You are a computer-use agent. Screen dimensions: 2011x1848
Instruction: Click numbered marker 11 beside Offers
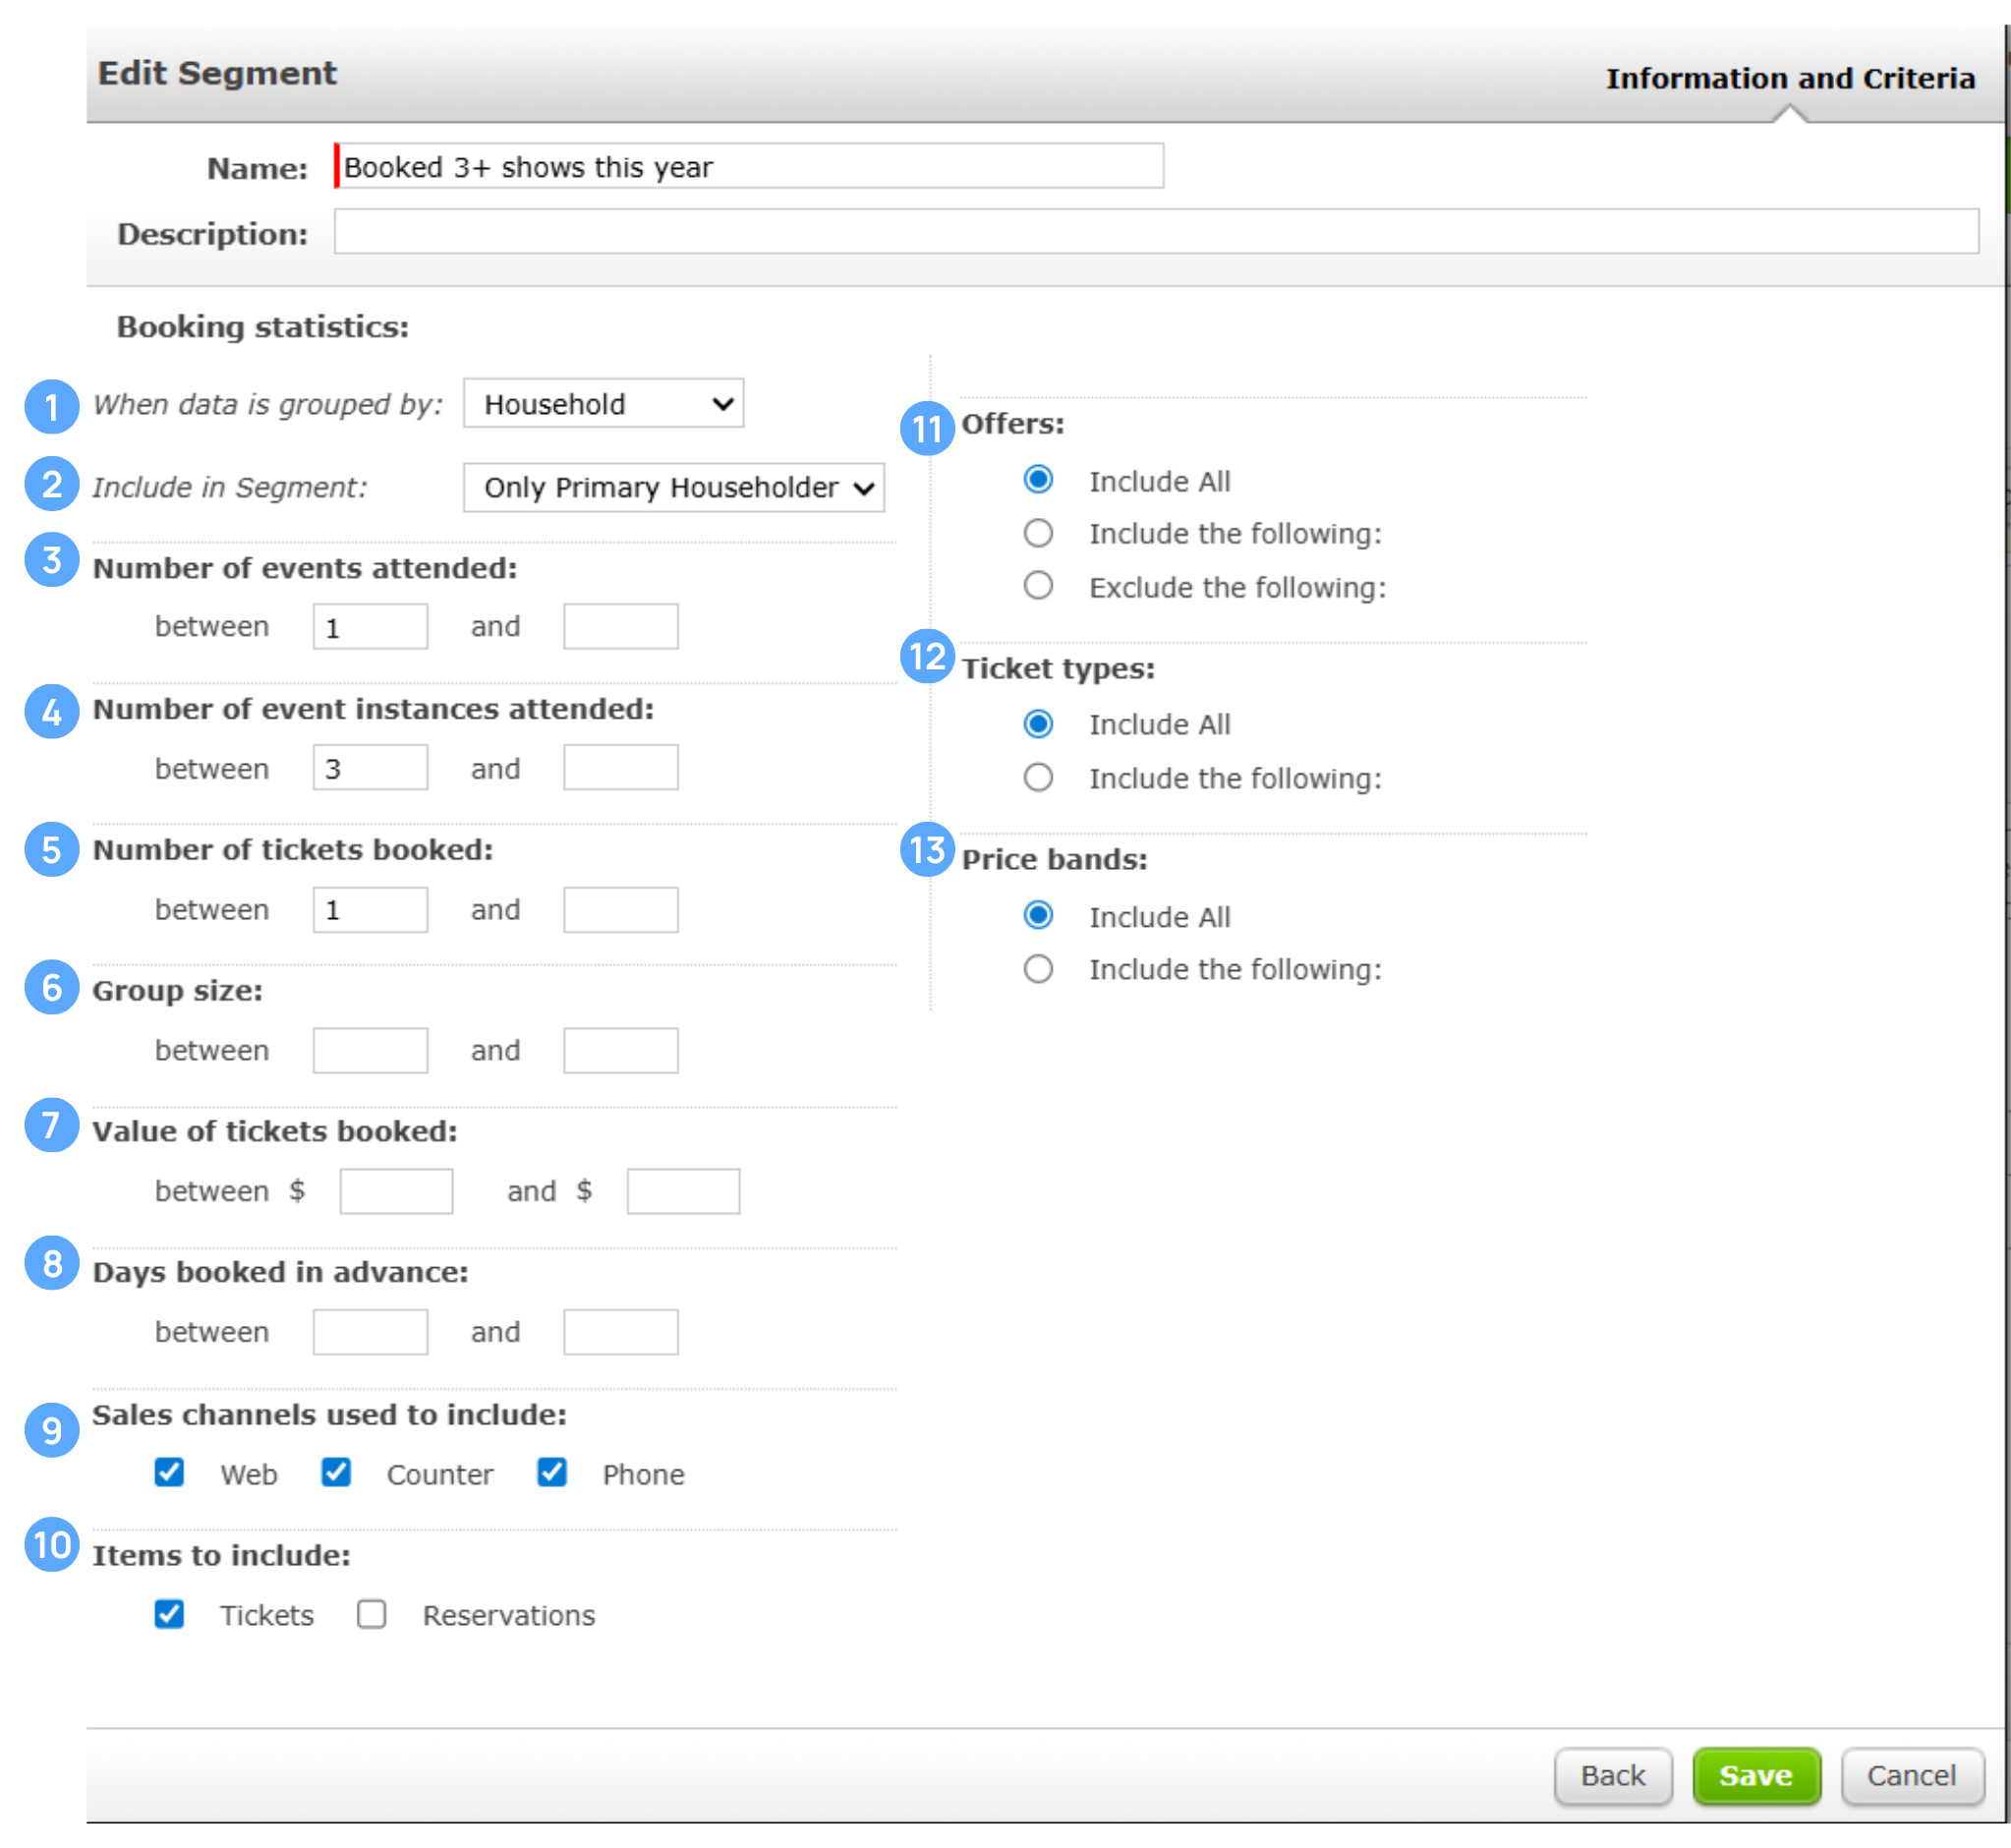pos(927,428)
